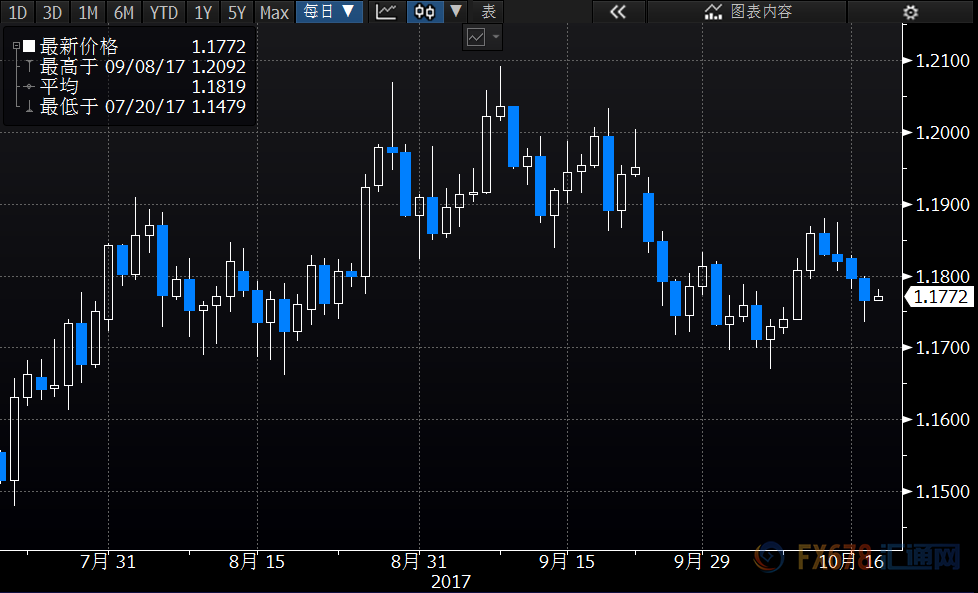The image size is (978, 593).
Task: Click the 8月 15 date label
Action: coord(256,562)
